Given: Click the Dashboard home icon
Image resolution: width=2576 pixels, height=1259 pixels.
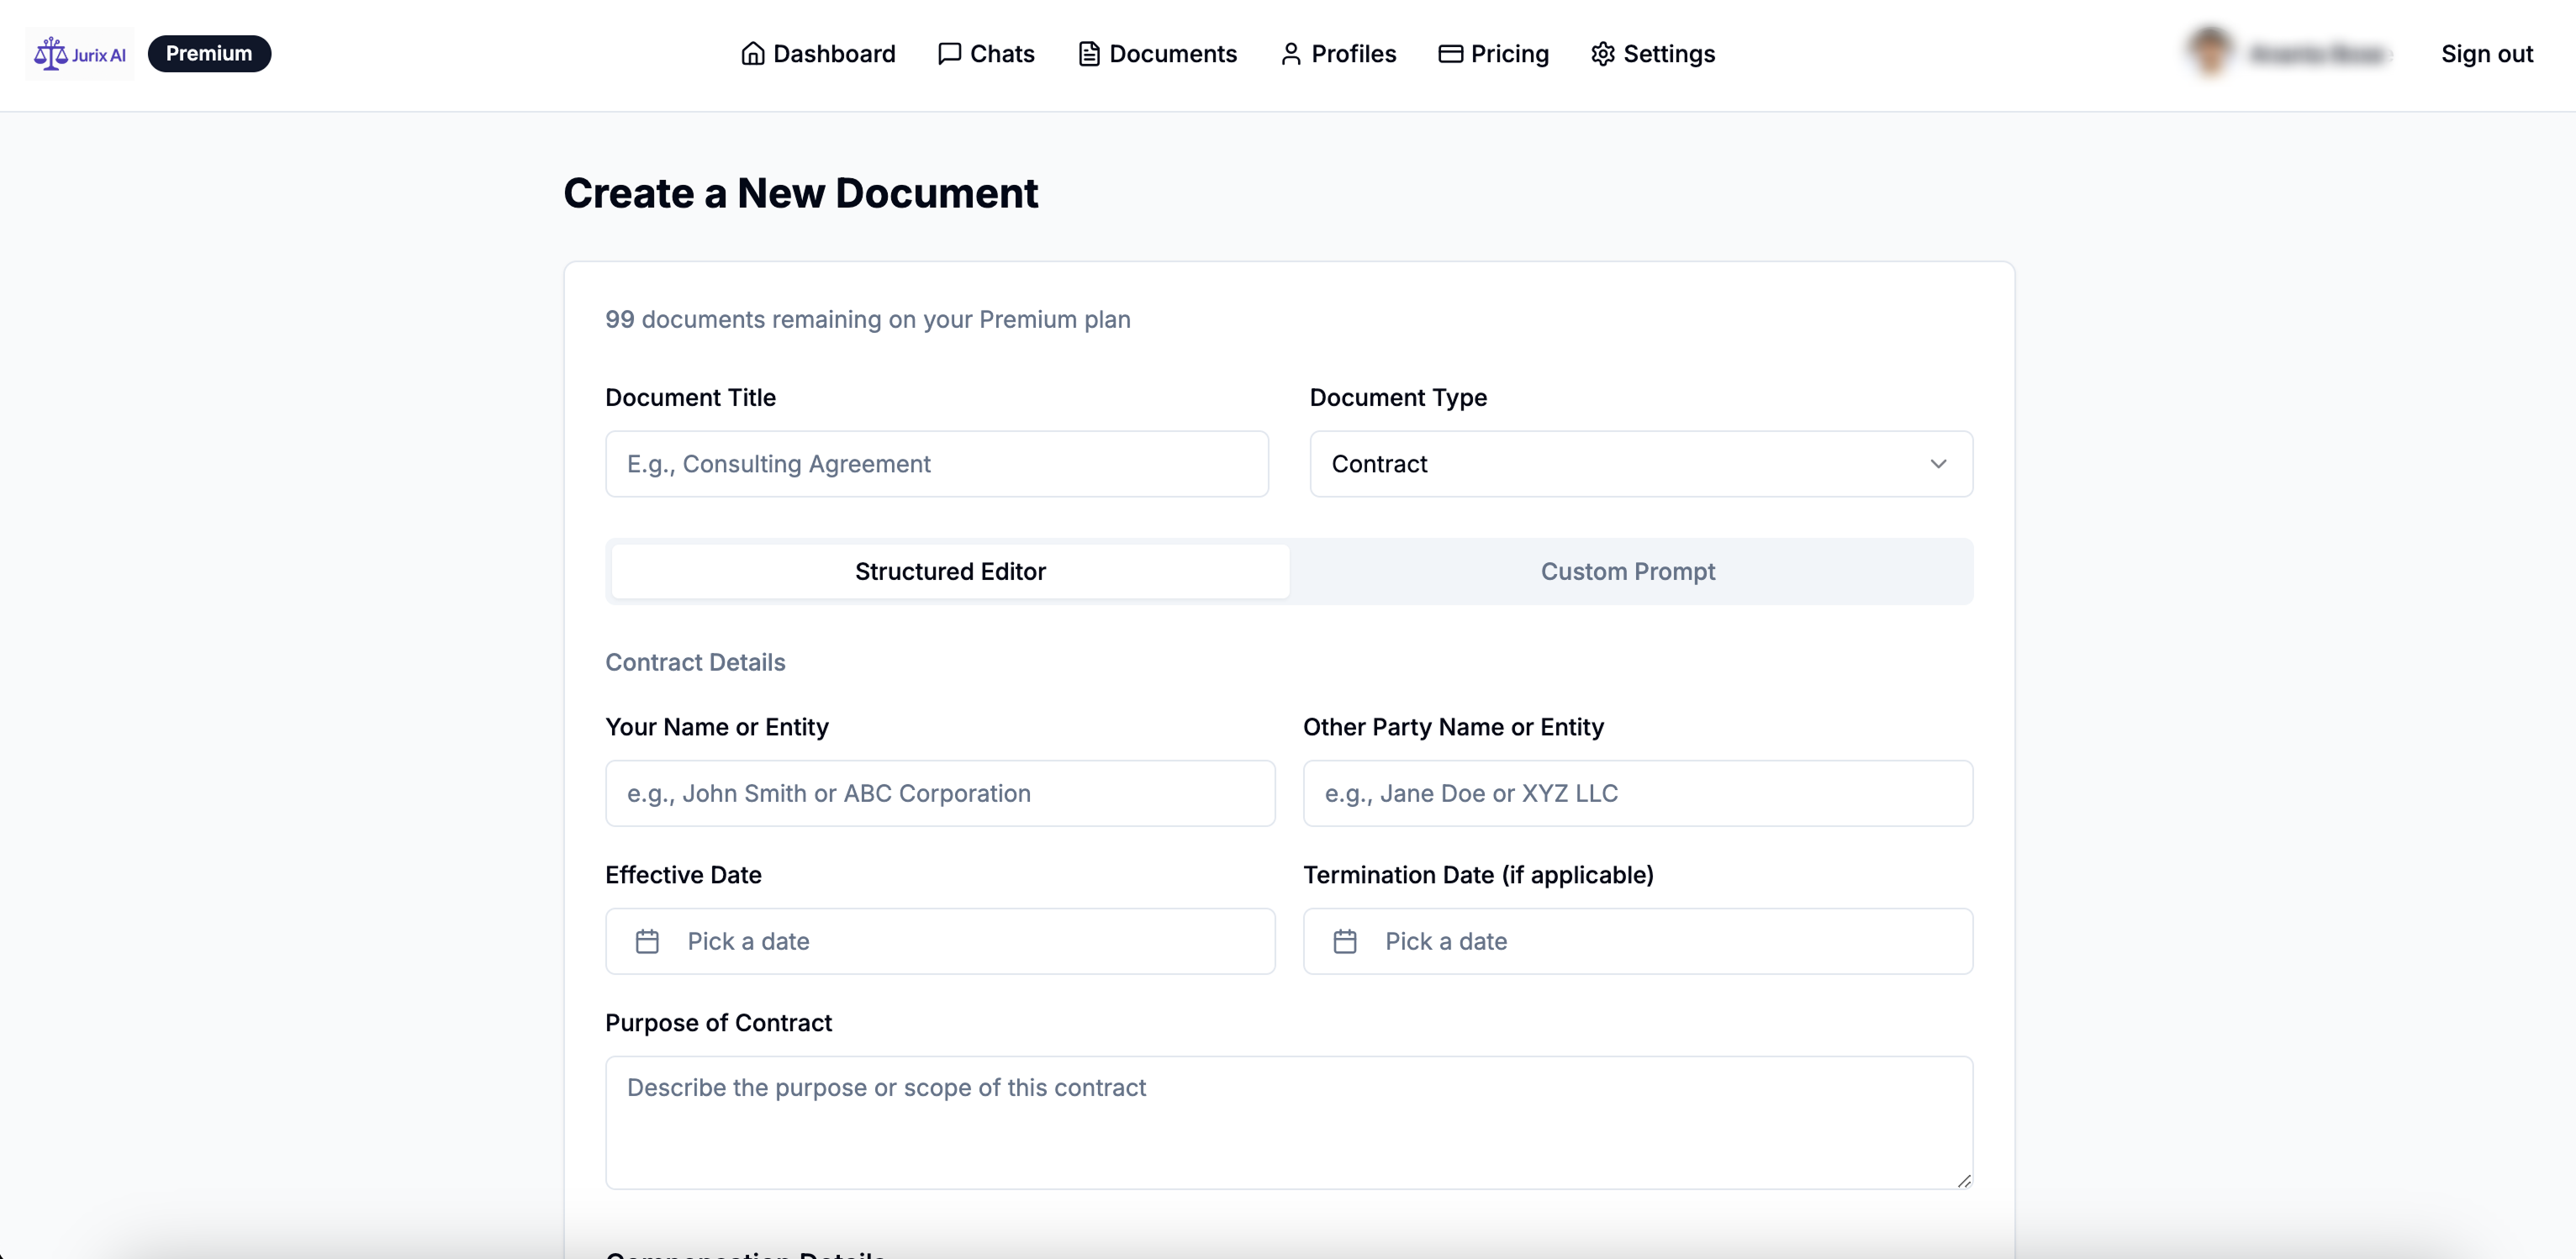Looking at the screenshot, I should click(752, 54).
